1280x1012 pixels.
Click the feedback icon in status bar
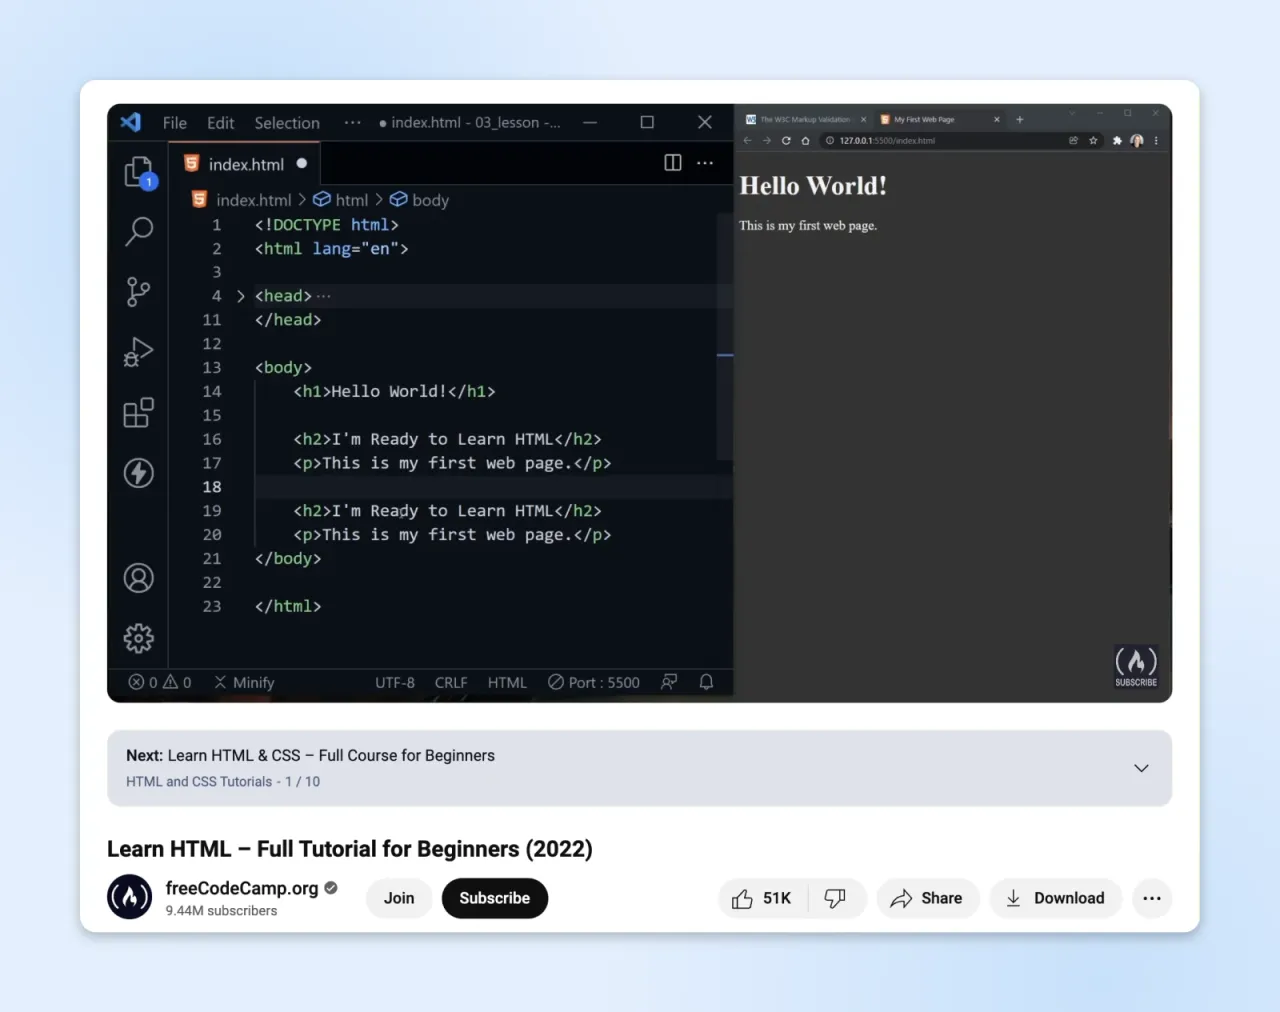669,682
